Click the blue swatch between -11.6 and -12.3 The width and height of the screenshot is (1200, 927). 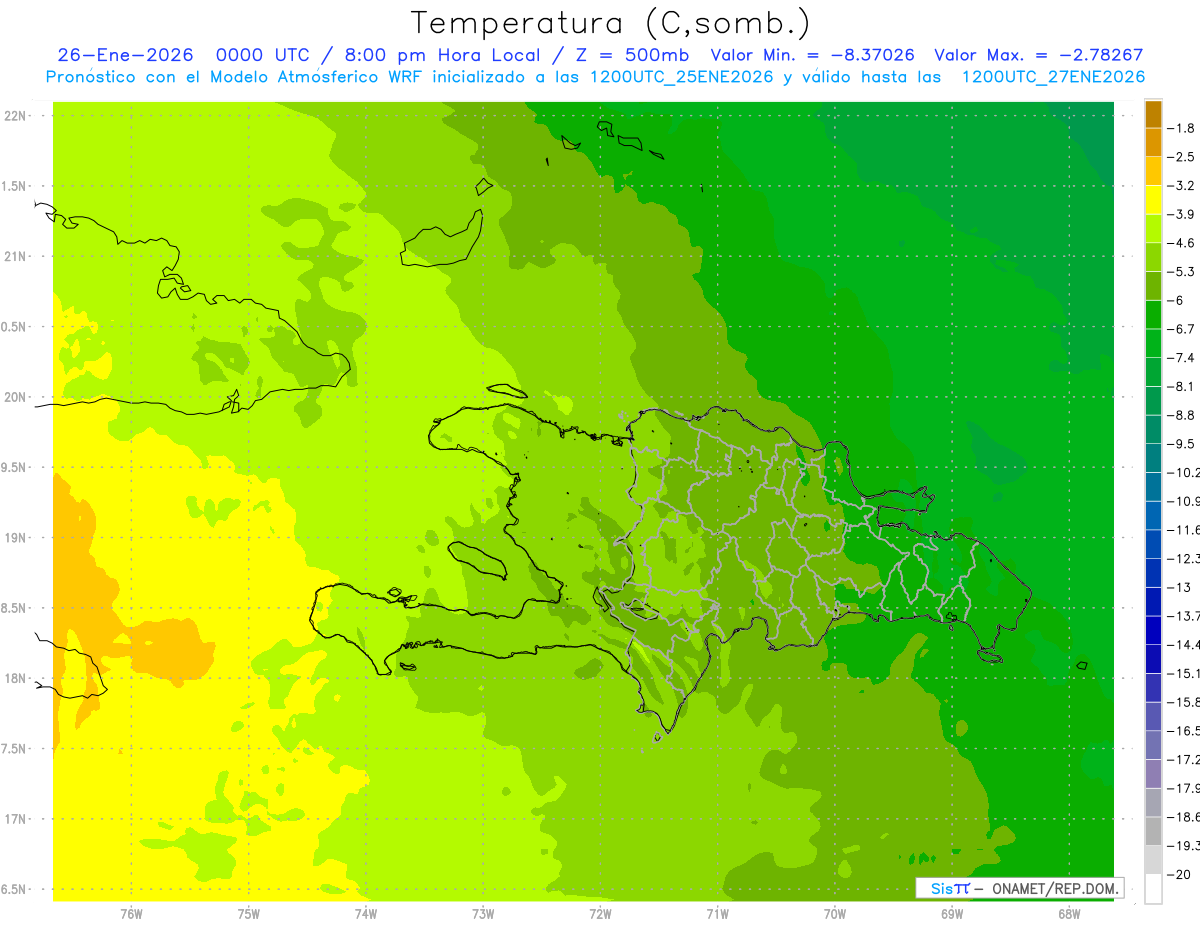1153,544
